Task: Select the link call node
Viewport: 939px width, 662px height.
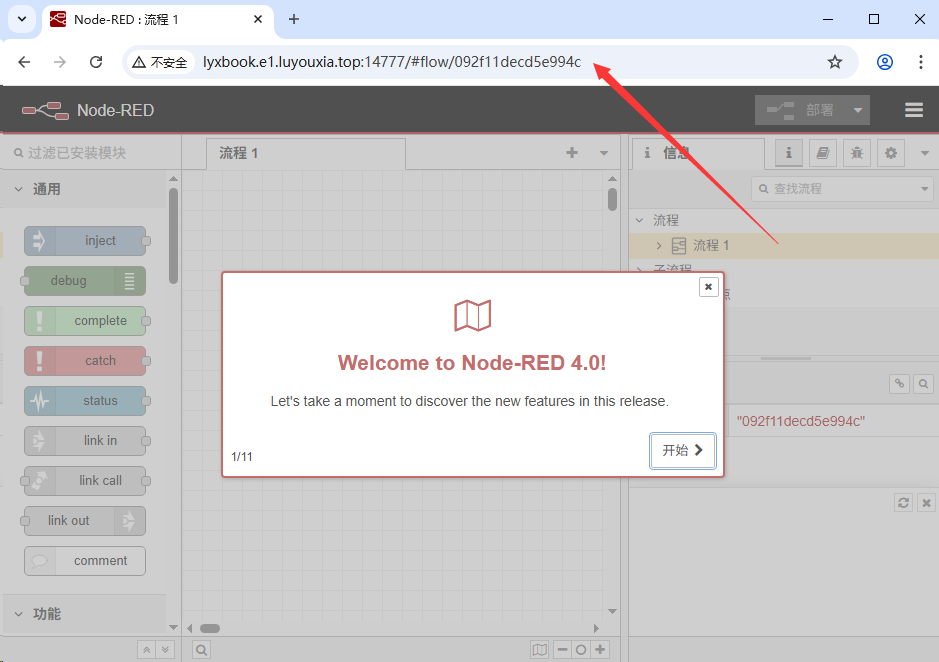Action: click(x=85, y=481)
